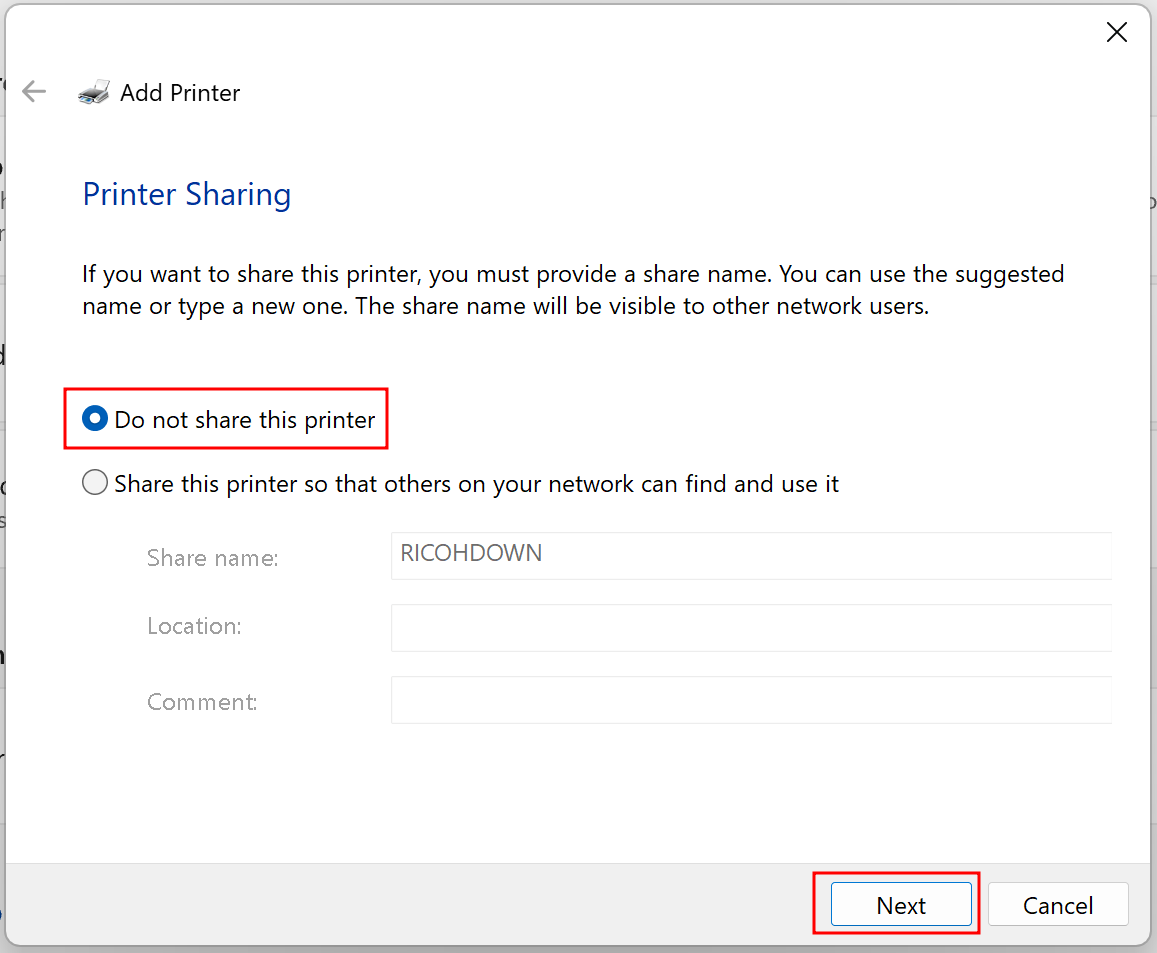Image resolution: width=1157 pixels, height=953 pixels.
Task: Click the share name instructions paragraph
Action: [x=573, y=290]
